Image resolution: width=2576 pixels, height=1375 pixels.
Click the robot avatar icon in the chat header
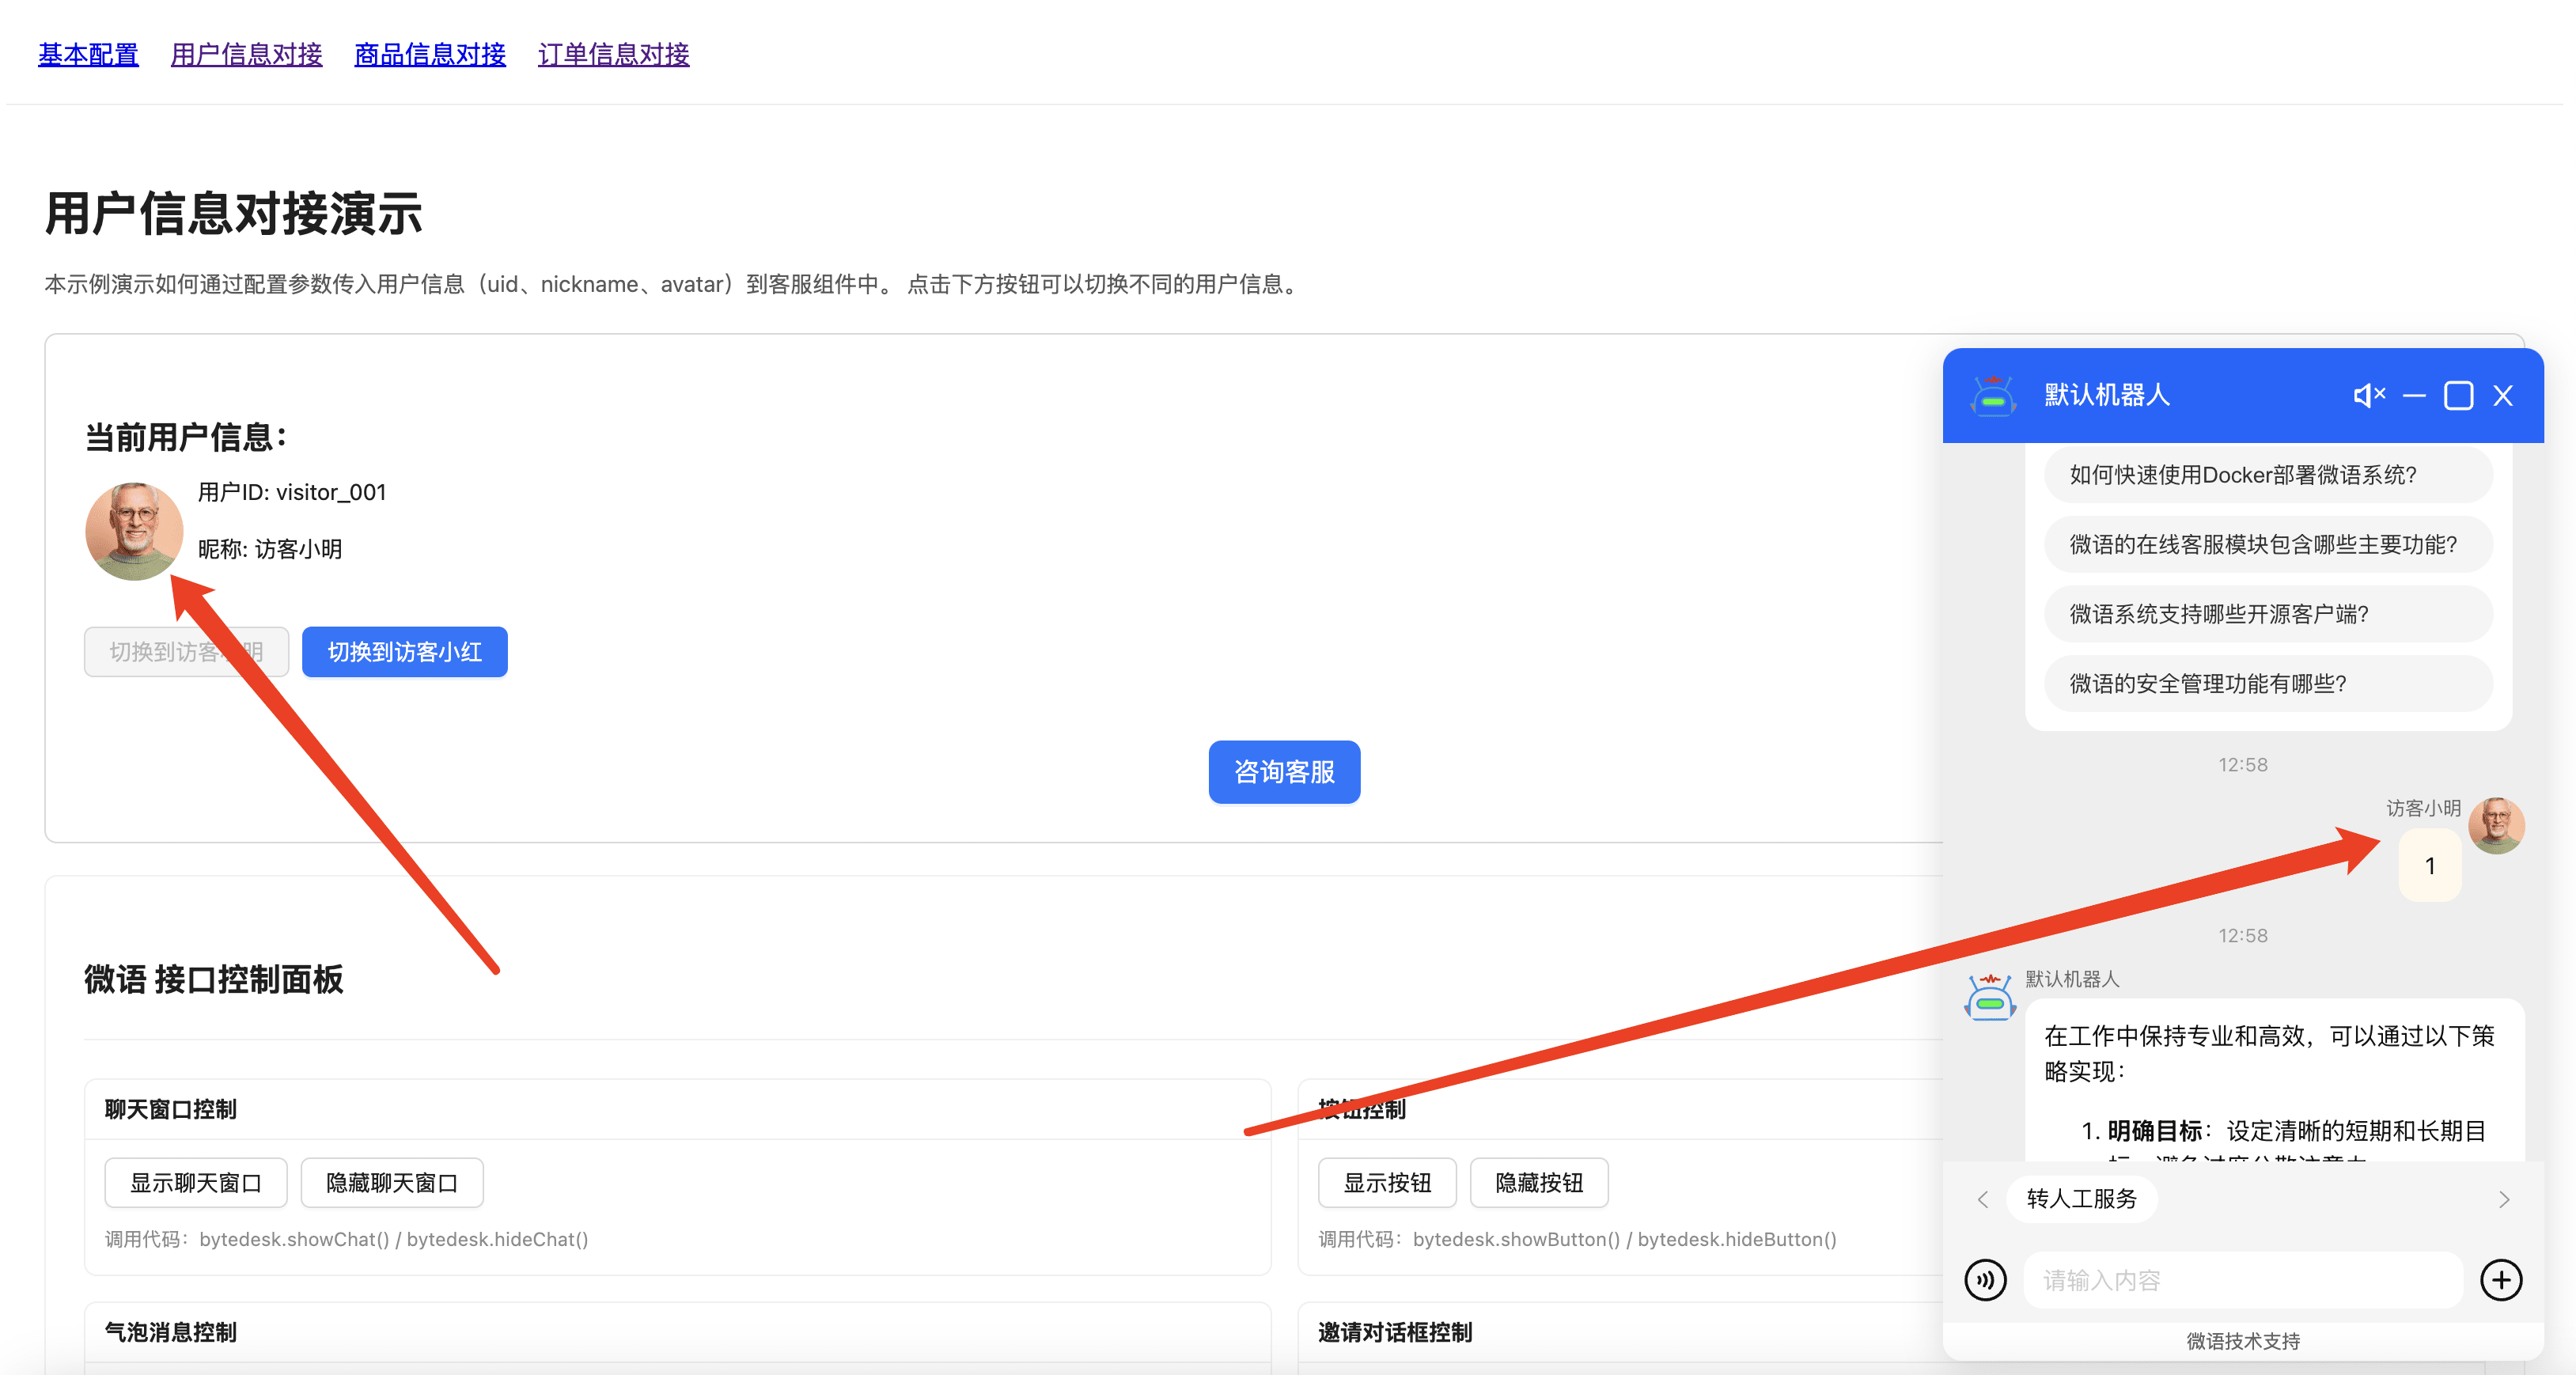click(1991, 395)
